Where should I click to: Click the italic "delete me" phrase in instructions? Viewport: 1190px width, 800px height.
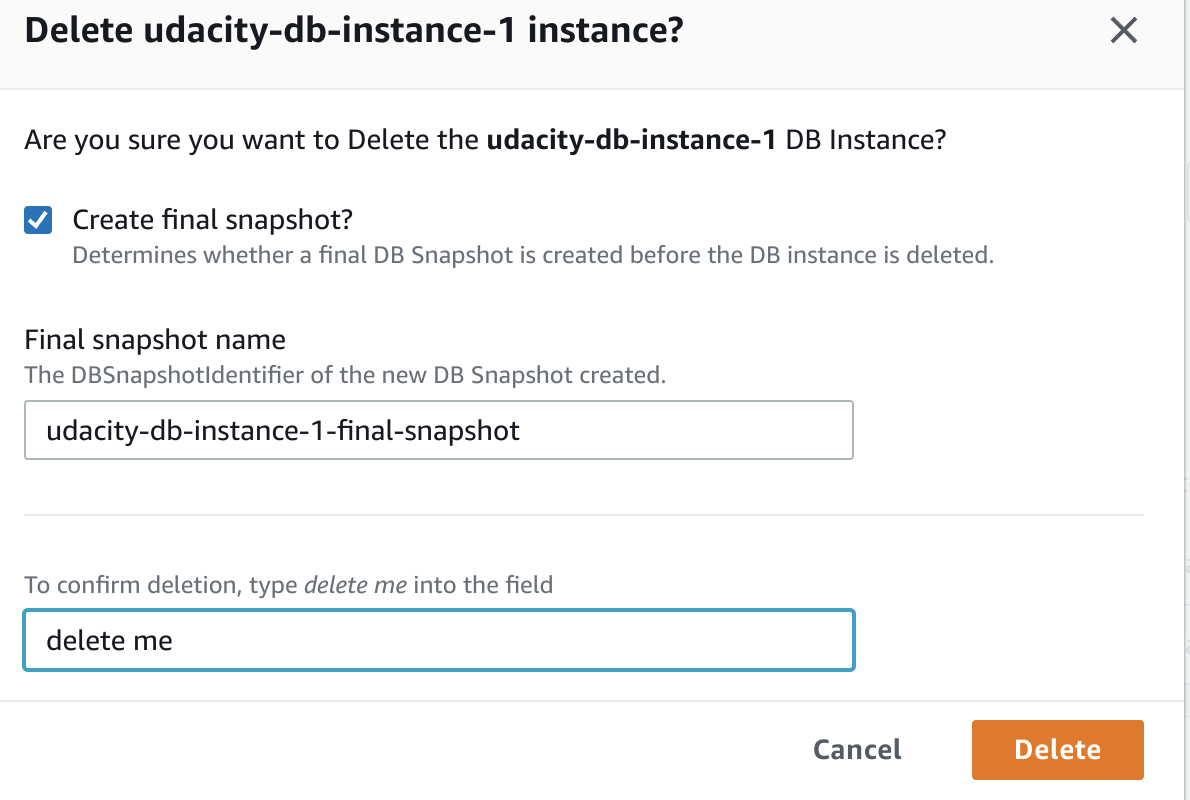(355, 585)
